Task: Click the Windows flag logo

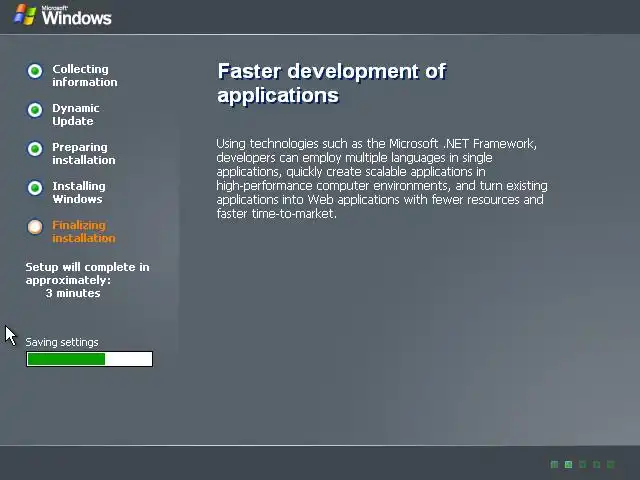Action: pyautogui.click(x=25, y=15)
